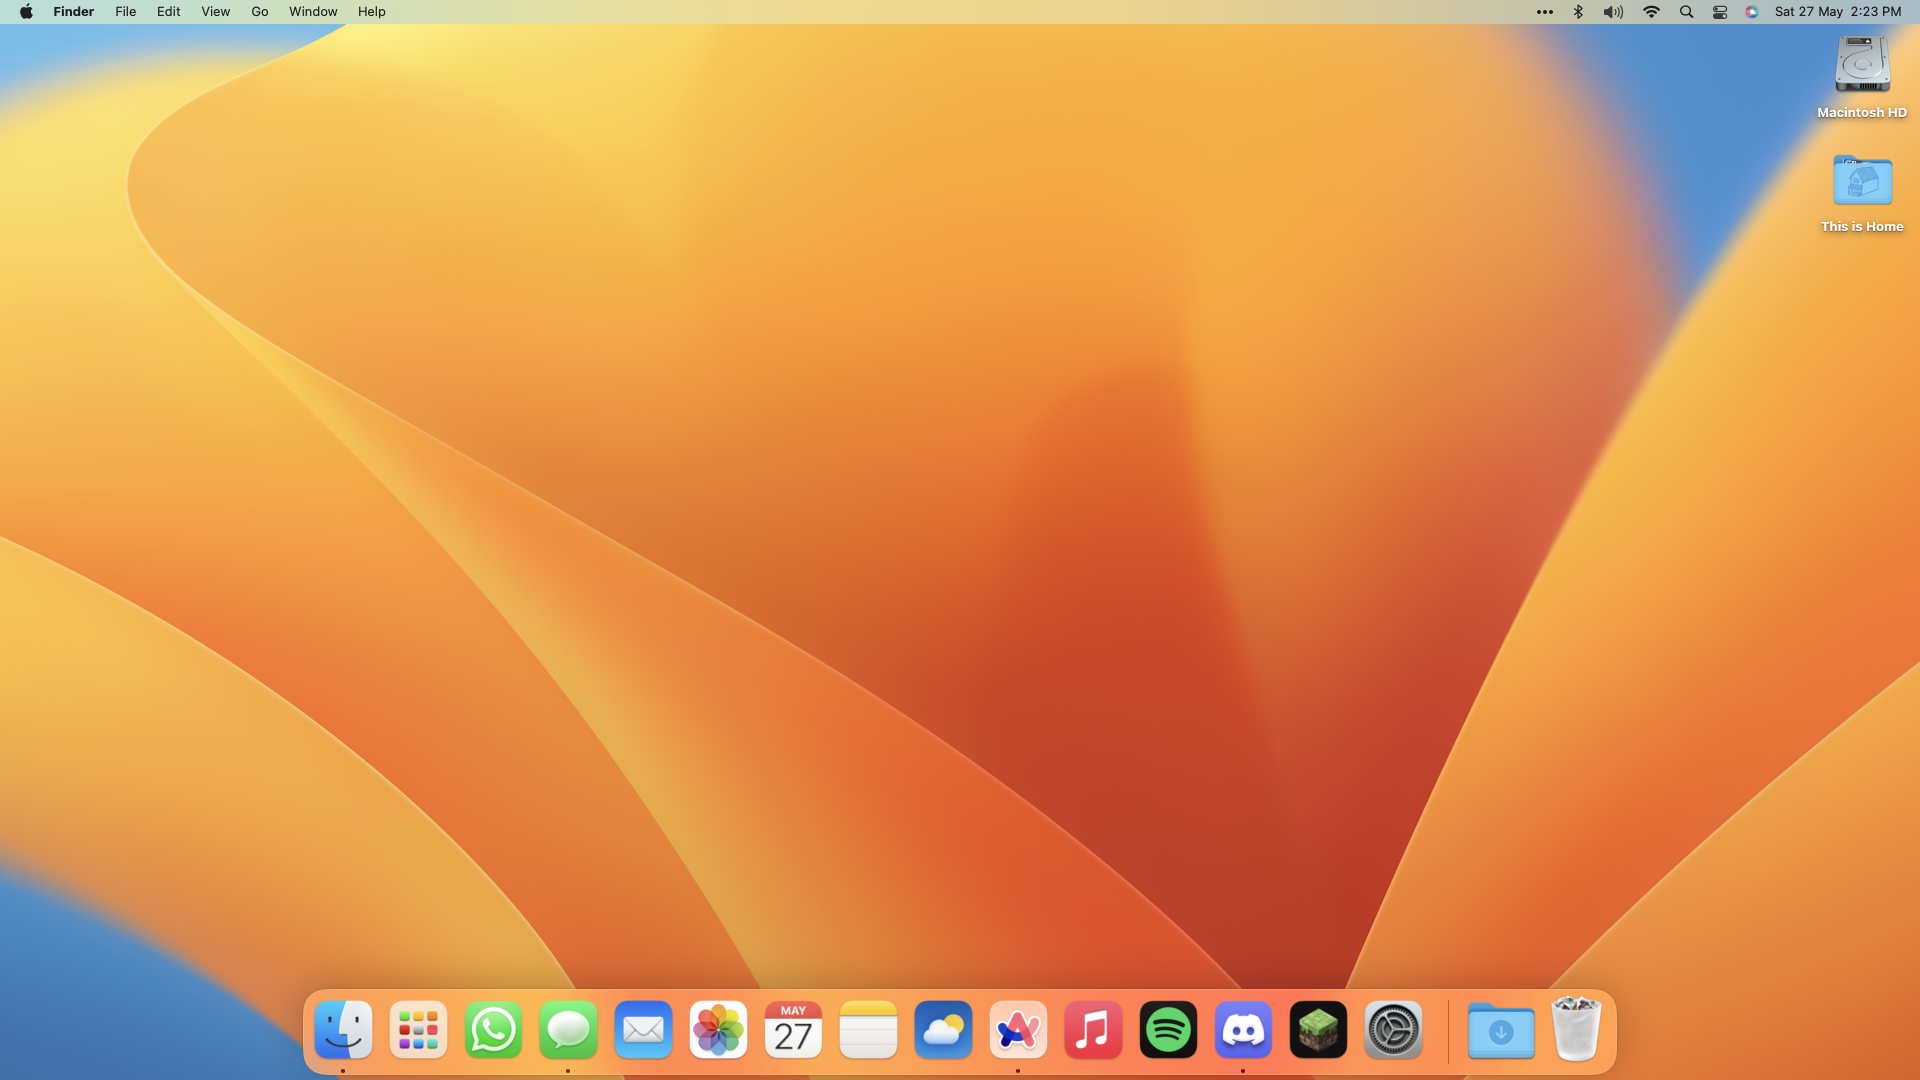Open Launchpad in the Dock

coord(418,1029)
